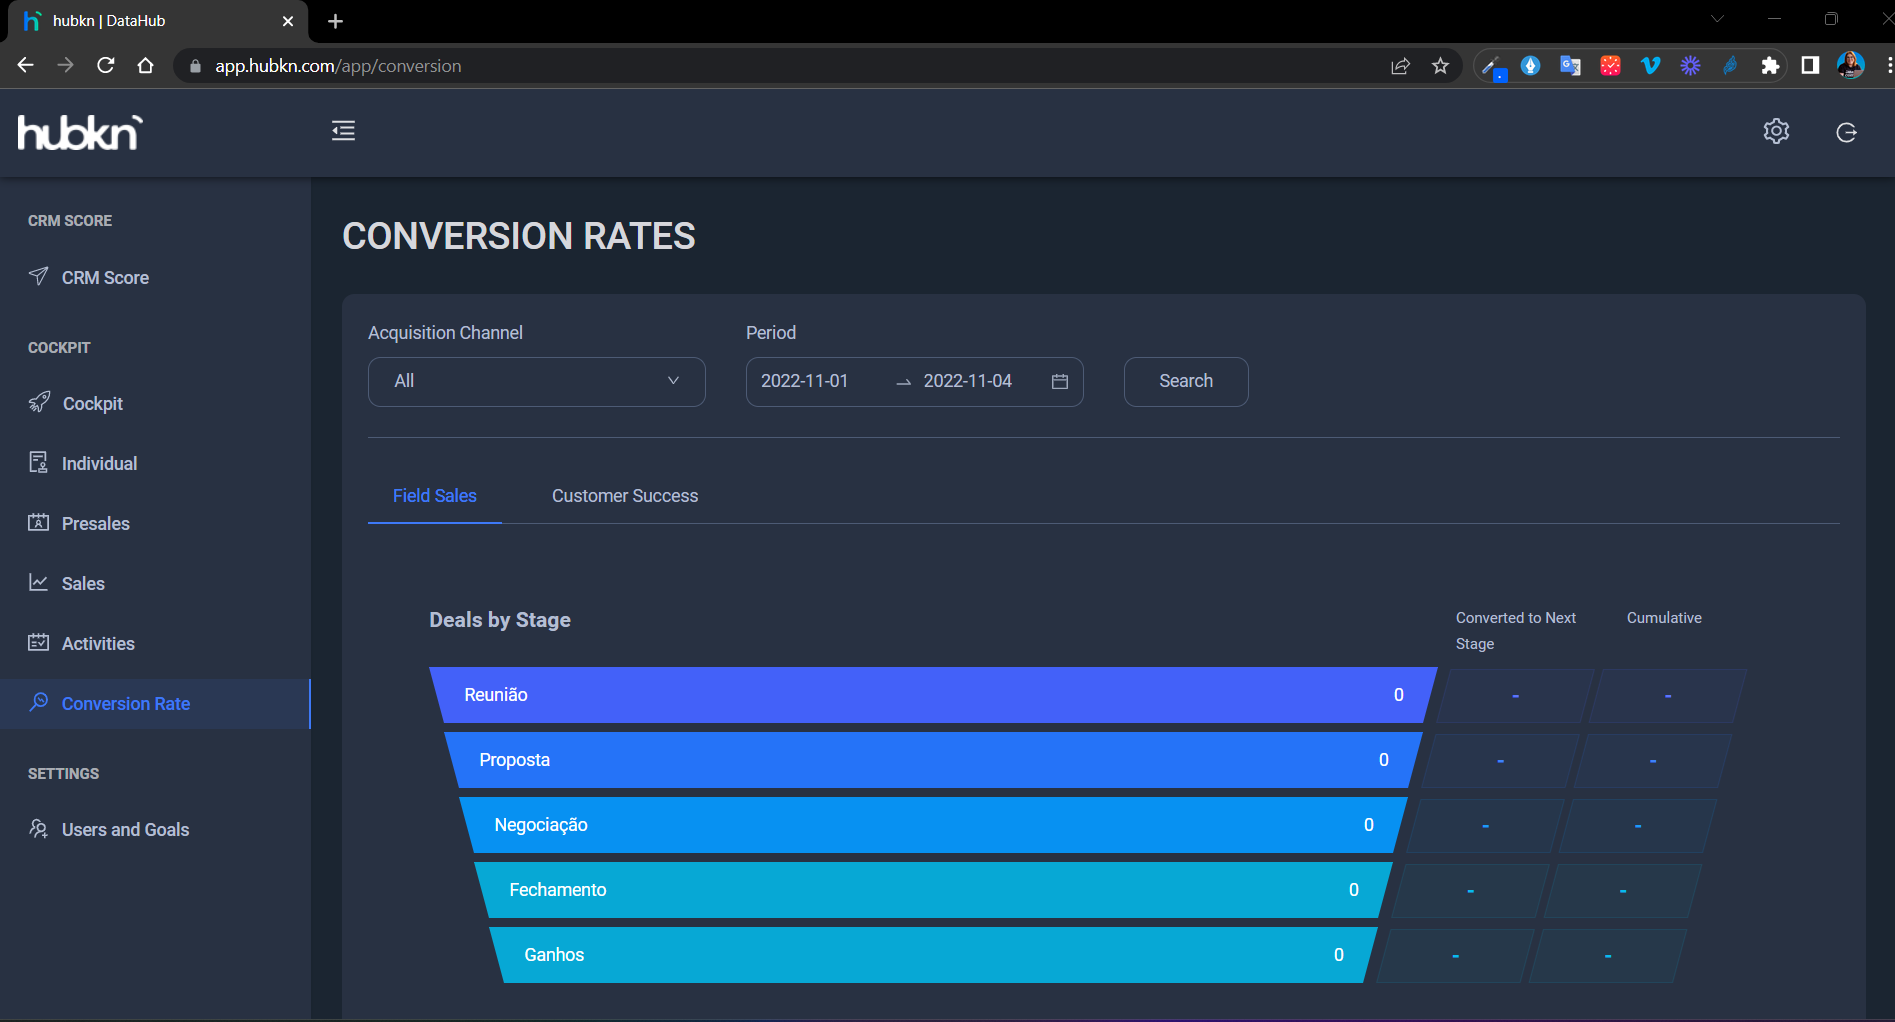This screenshot has width=1895, height=1022.
Task: Open the Acquisition Channel dropdown
Action: (x=537, y=382)
